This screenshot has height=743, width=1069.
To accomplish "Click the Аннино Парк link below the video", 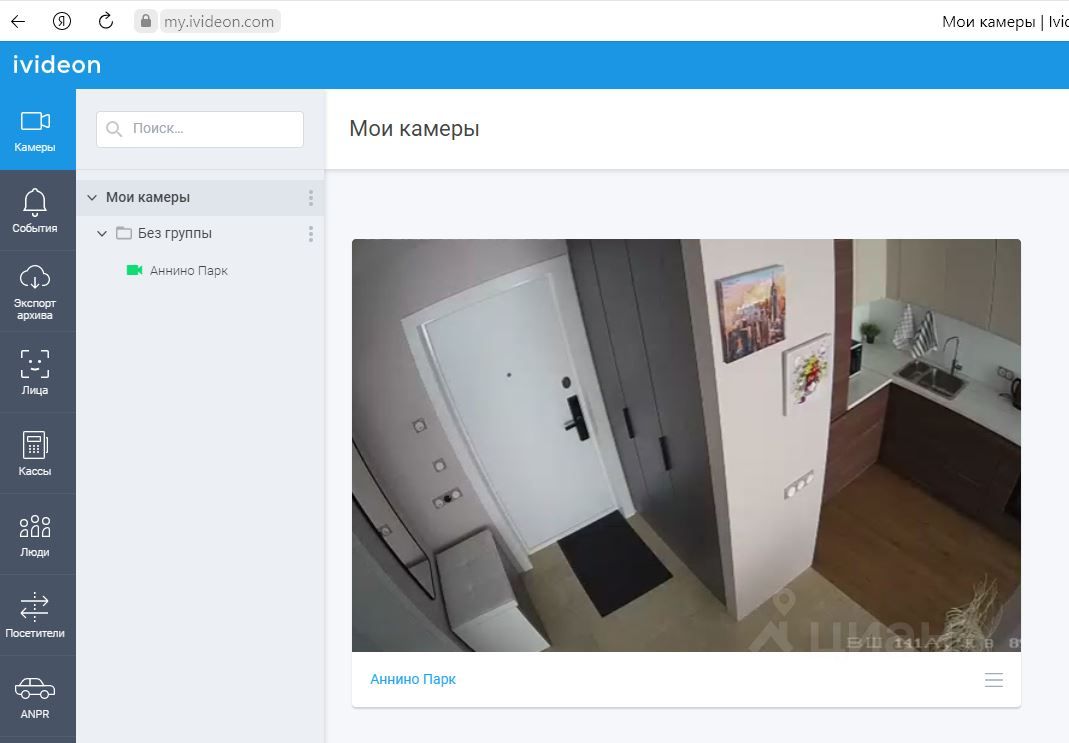I will click(412, 679).
